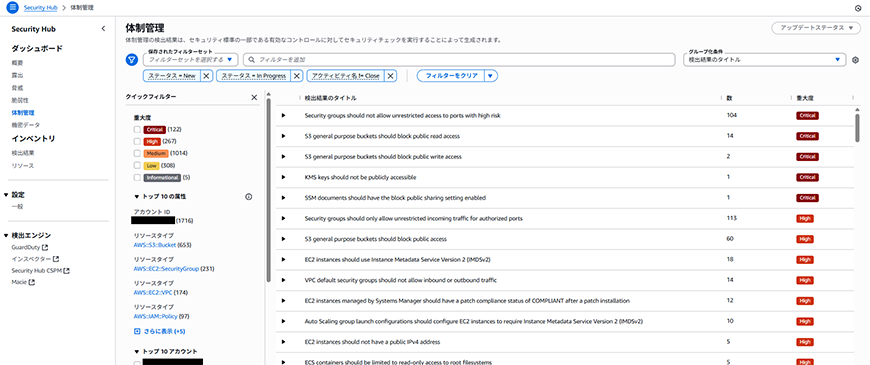Open 検出結果 under インベントリ

(x=23, y=153)
